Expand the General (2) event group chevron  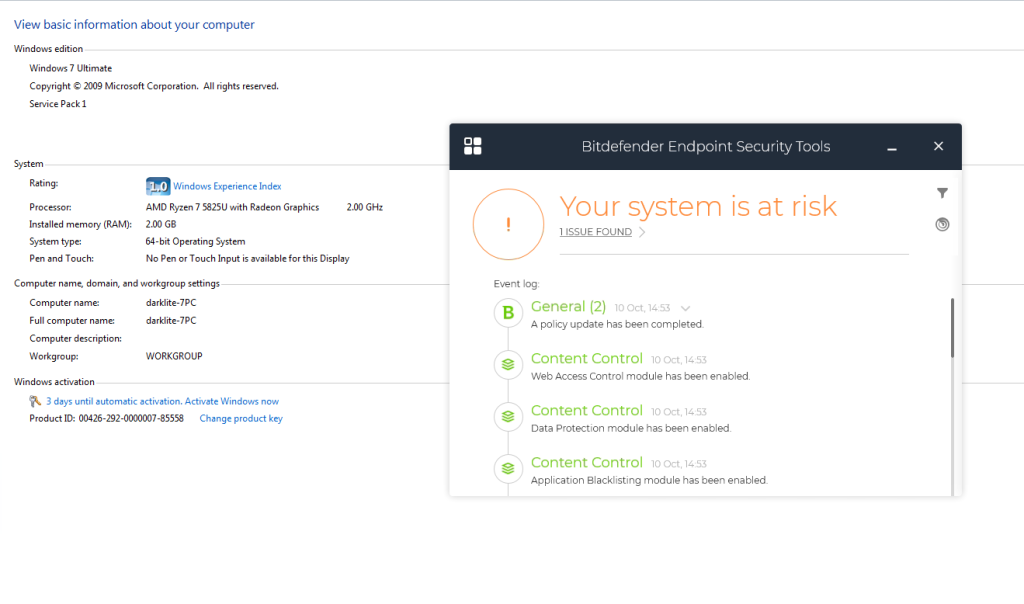pos(685,308)
